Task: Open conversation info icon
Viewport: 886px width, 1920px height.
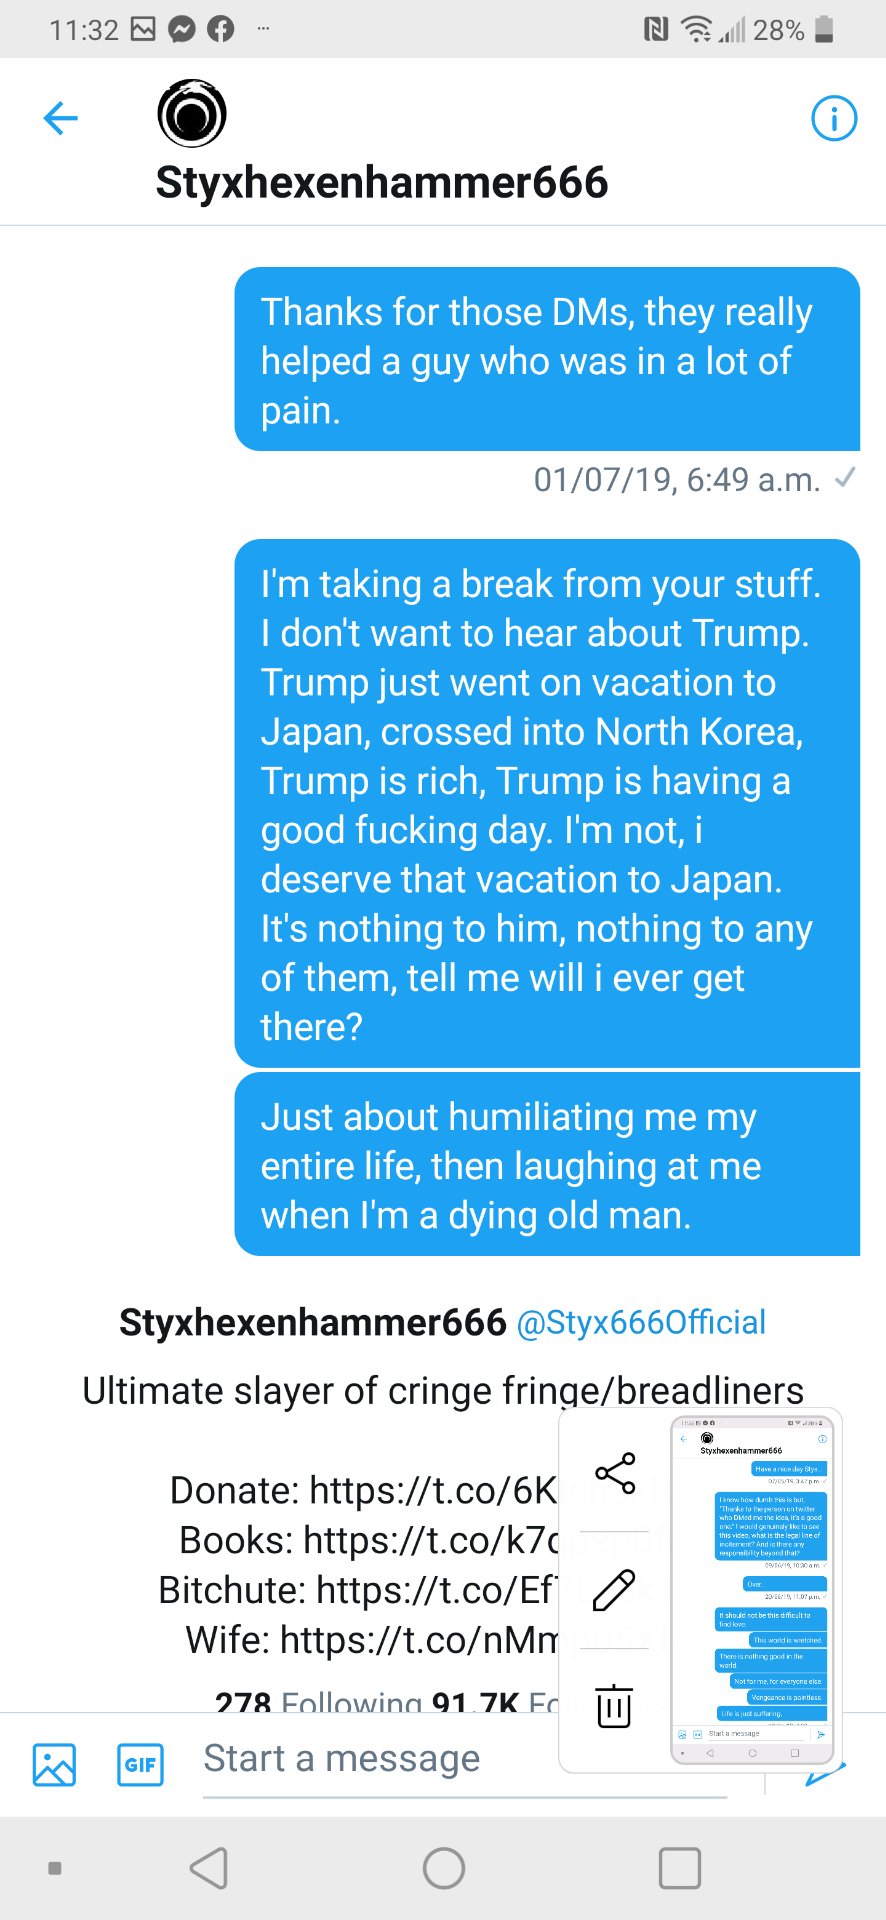Action: tap(834, 119)
